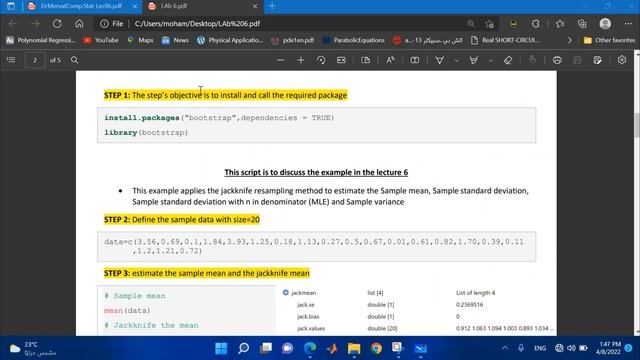Open the Windows Start menu

click(x=221, y=348)
